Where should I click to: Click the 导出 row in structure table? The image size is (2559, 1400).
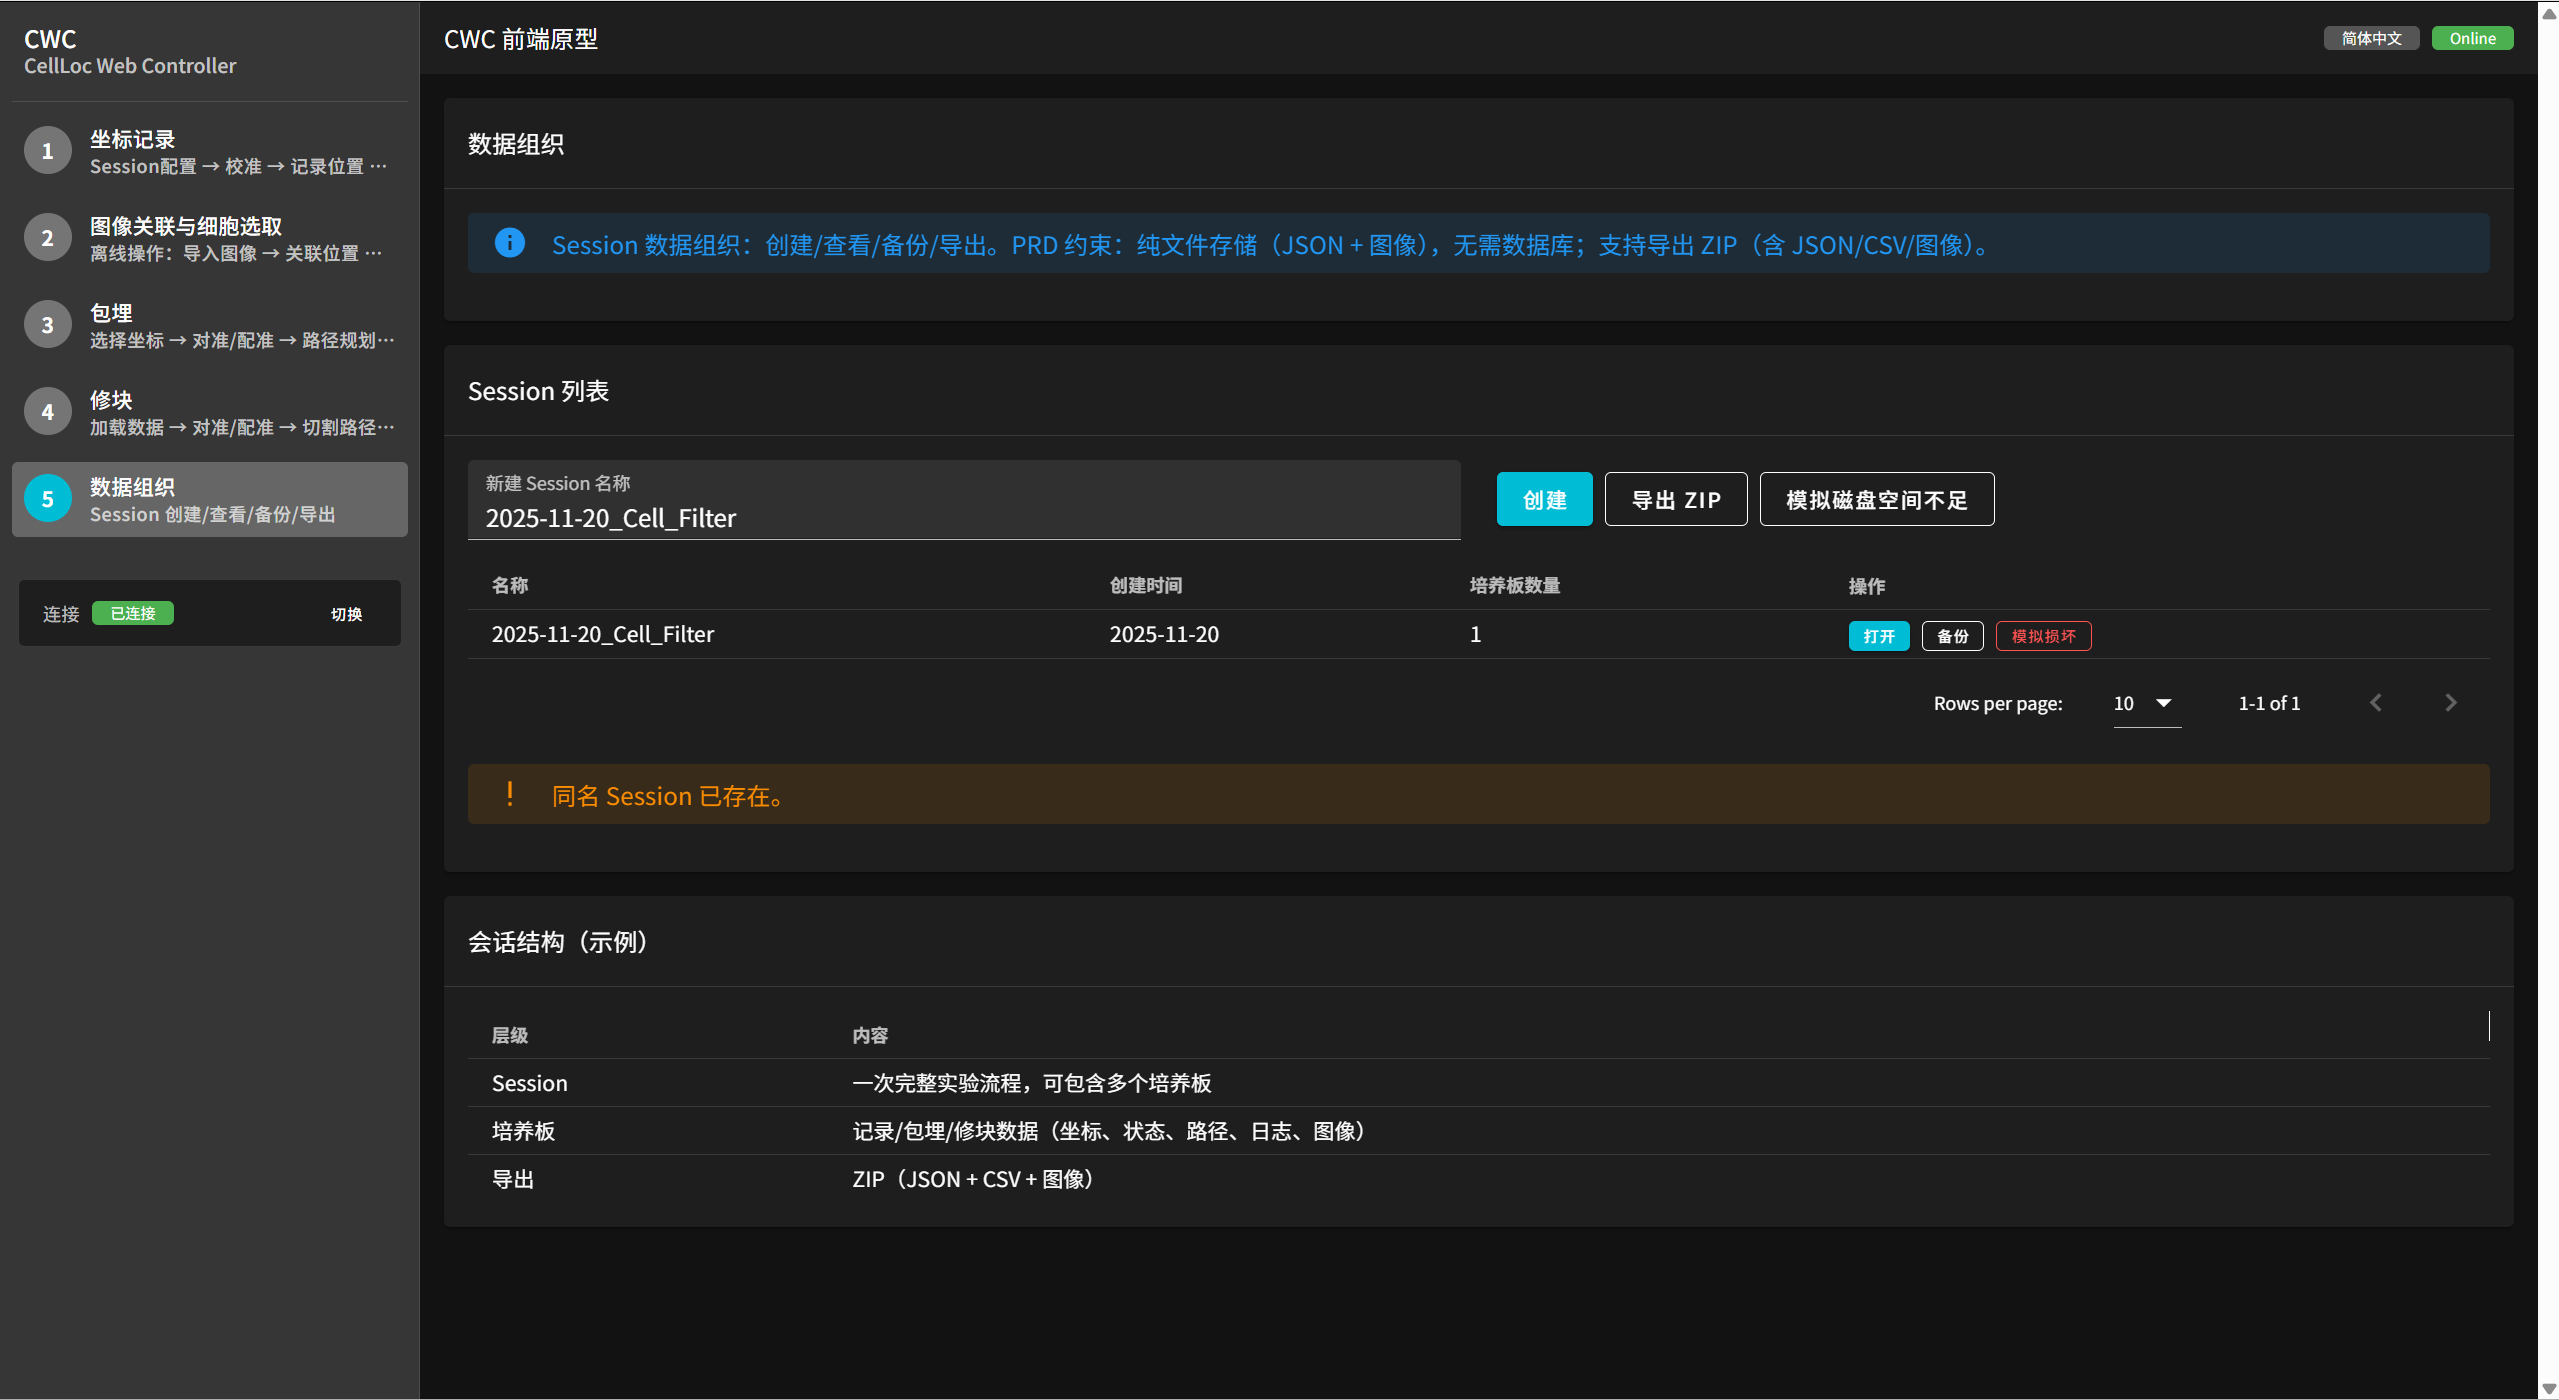1478,1179
